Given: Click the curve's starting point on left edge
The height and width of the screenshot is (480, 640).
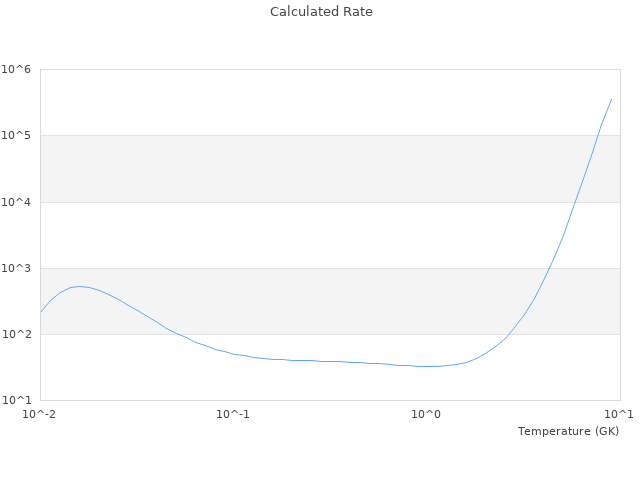Looking at the screenshot, I should click(41, 311).
